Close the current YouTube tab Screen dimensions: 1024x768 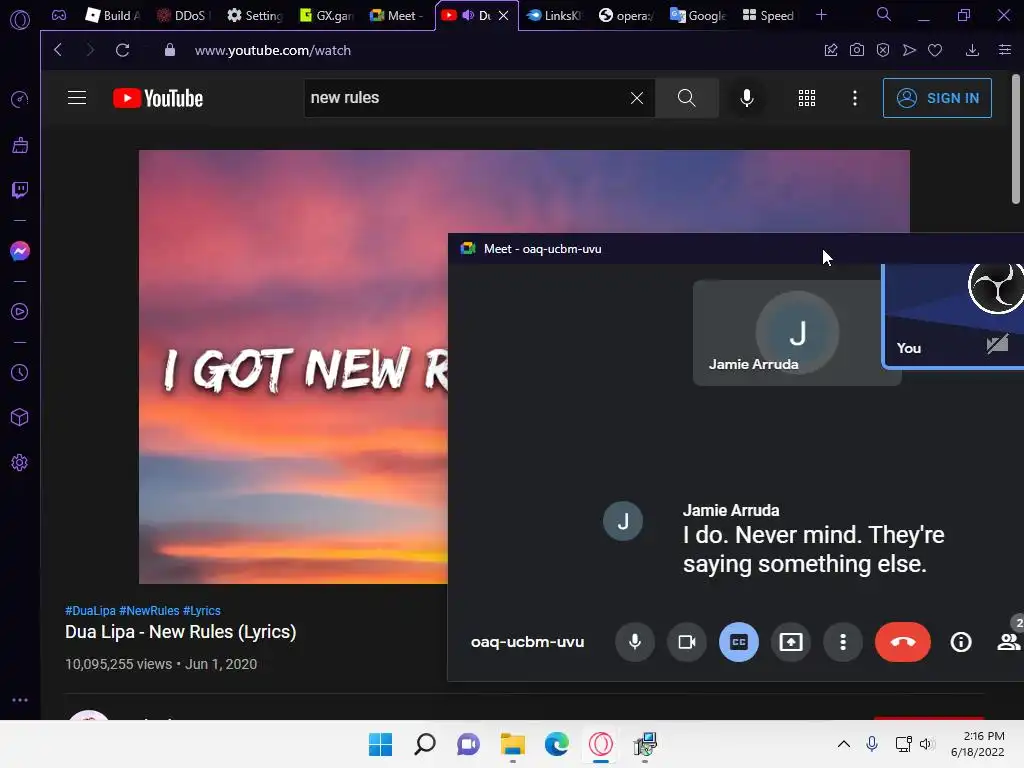504,15
